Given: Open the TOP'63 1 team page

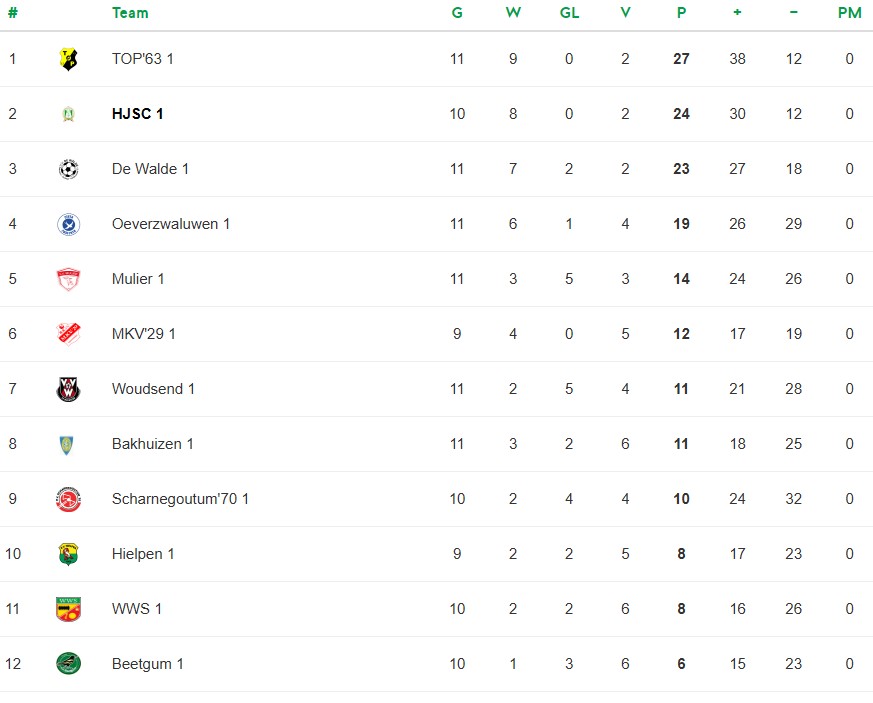Looking at the screenshot, I should coord(143,59).
